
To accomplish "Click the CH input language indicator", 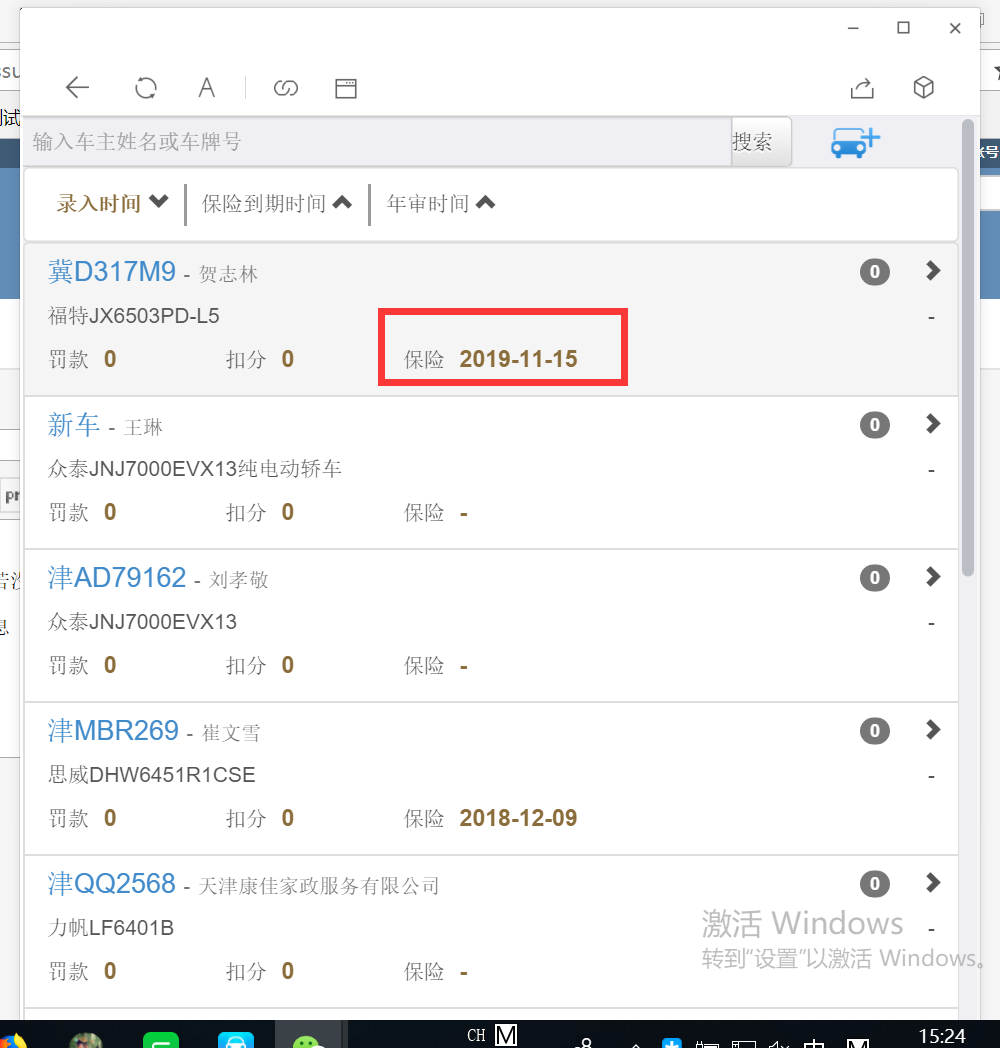I will pyautogui.click(x=476, y=1036).
